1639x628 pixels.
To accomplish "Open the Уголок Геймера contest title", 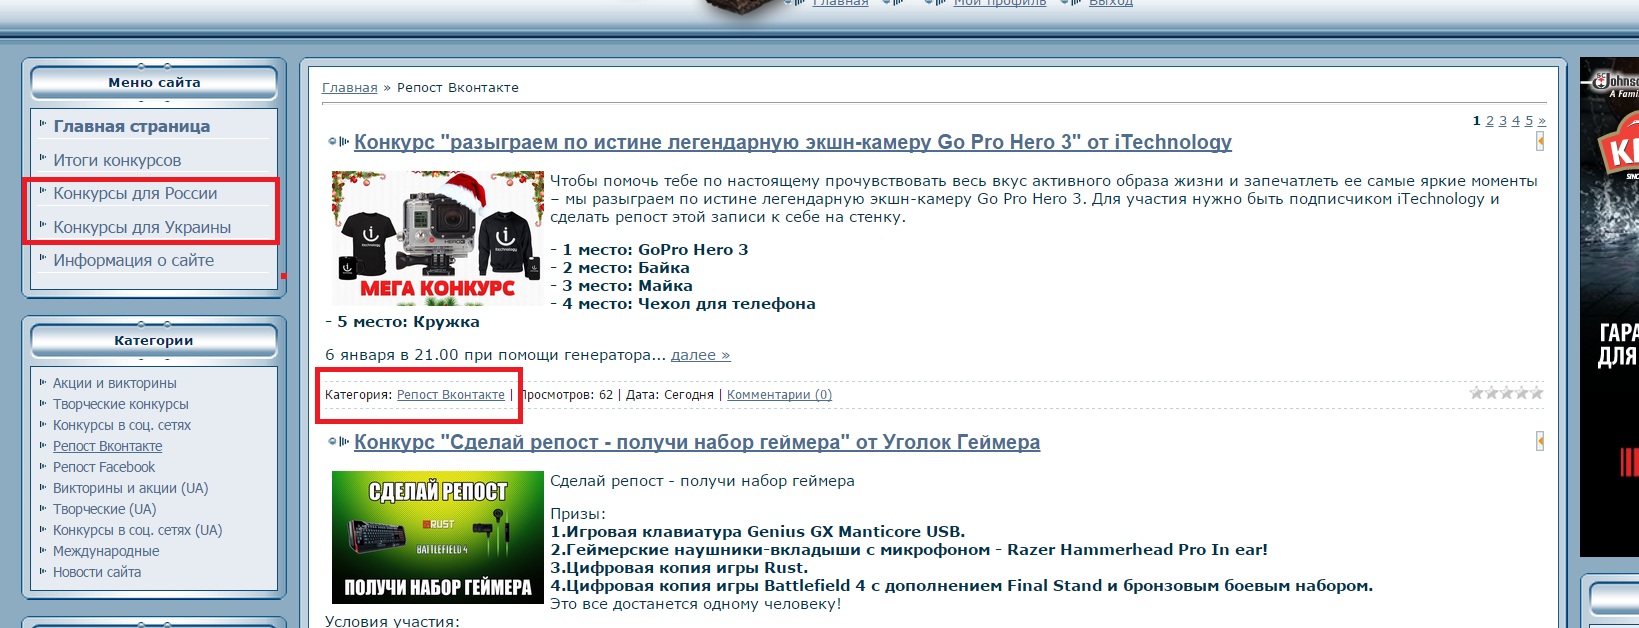I will [x=697, y=442].
